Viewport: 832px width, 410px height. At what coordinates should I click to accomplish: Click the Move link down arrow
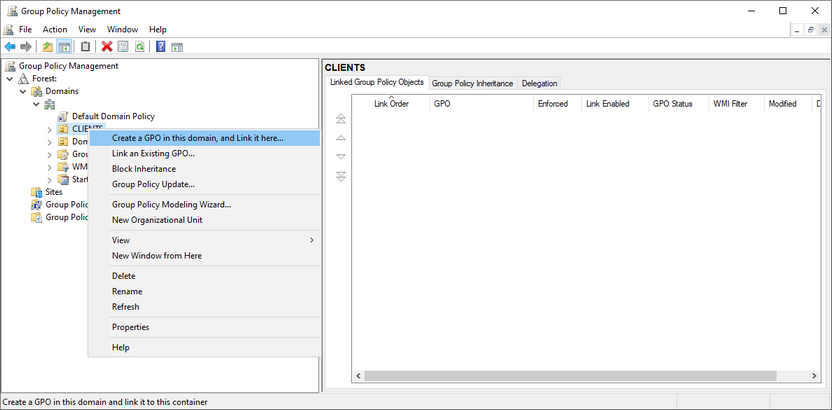tap(341, 157)
